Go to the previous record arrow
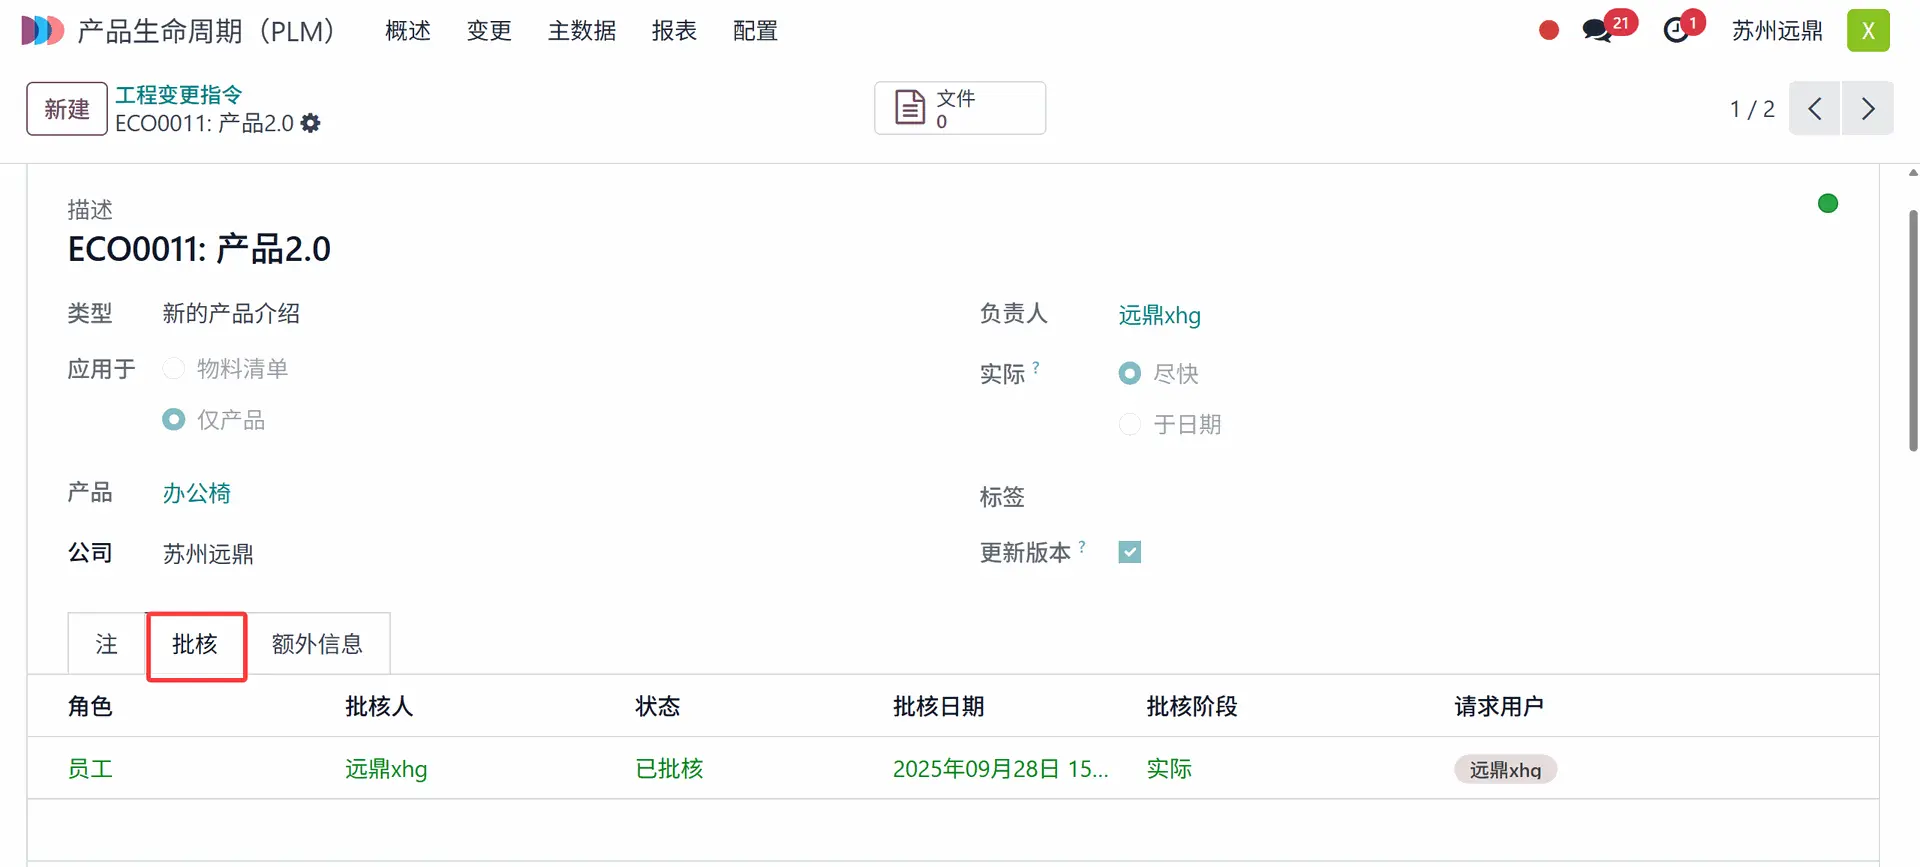This screenshot has height=867, width=1920. [1814, 108]
